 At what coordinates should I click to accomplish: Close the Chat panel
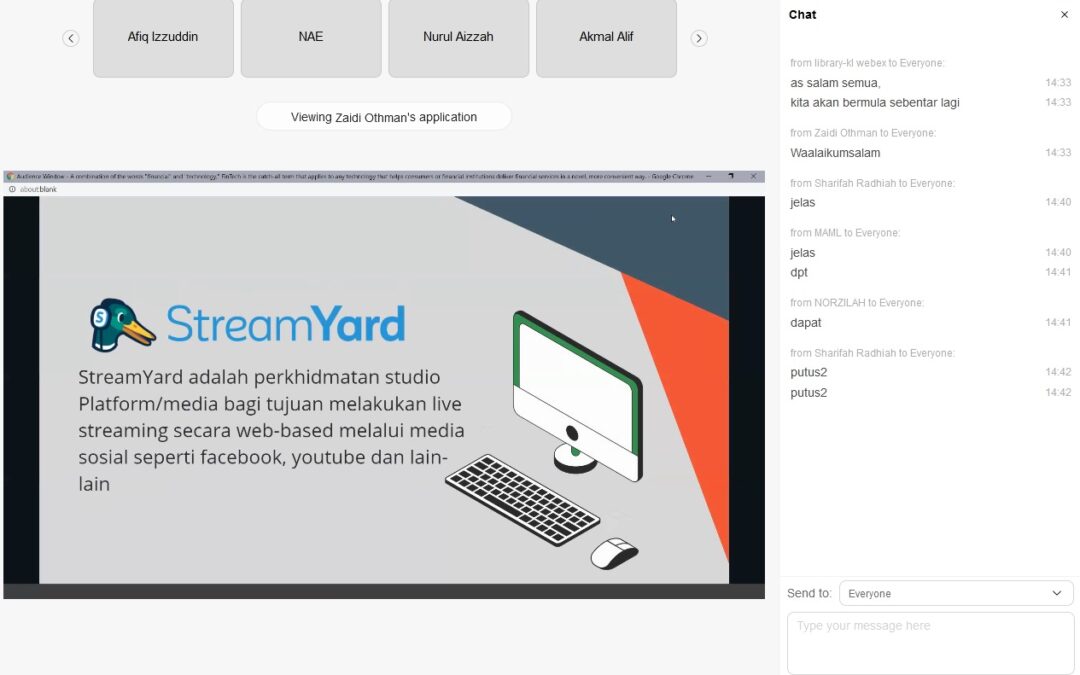click(1064, 14)
